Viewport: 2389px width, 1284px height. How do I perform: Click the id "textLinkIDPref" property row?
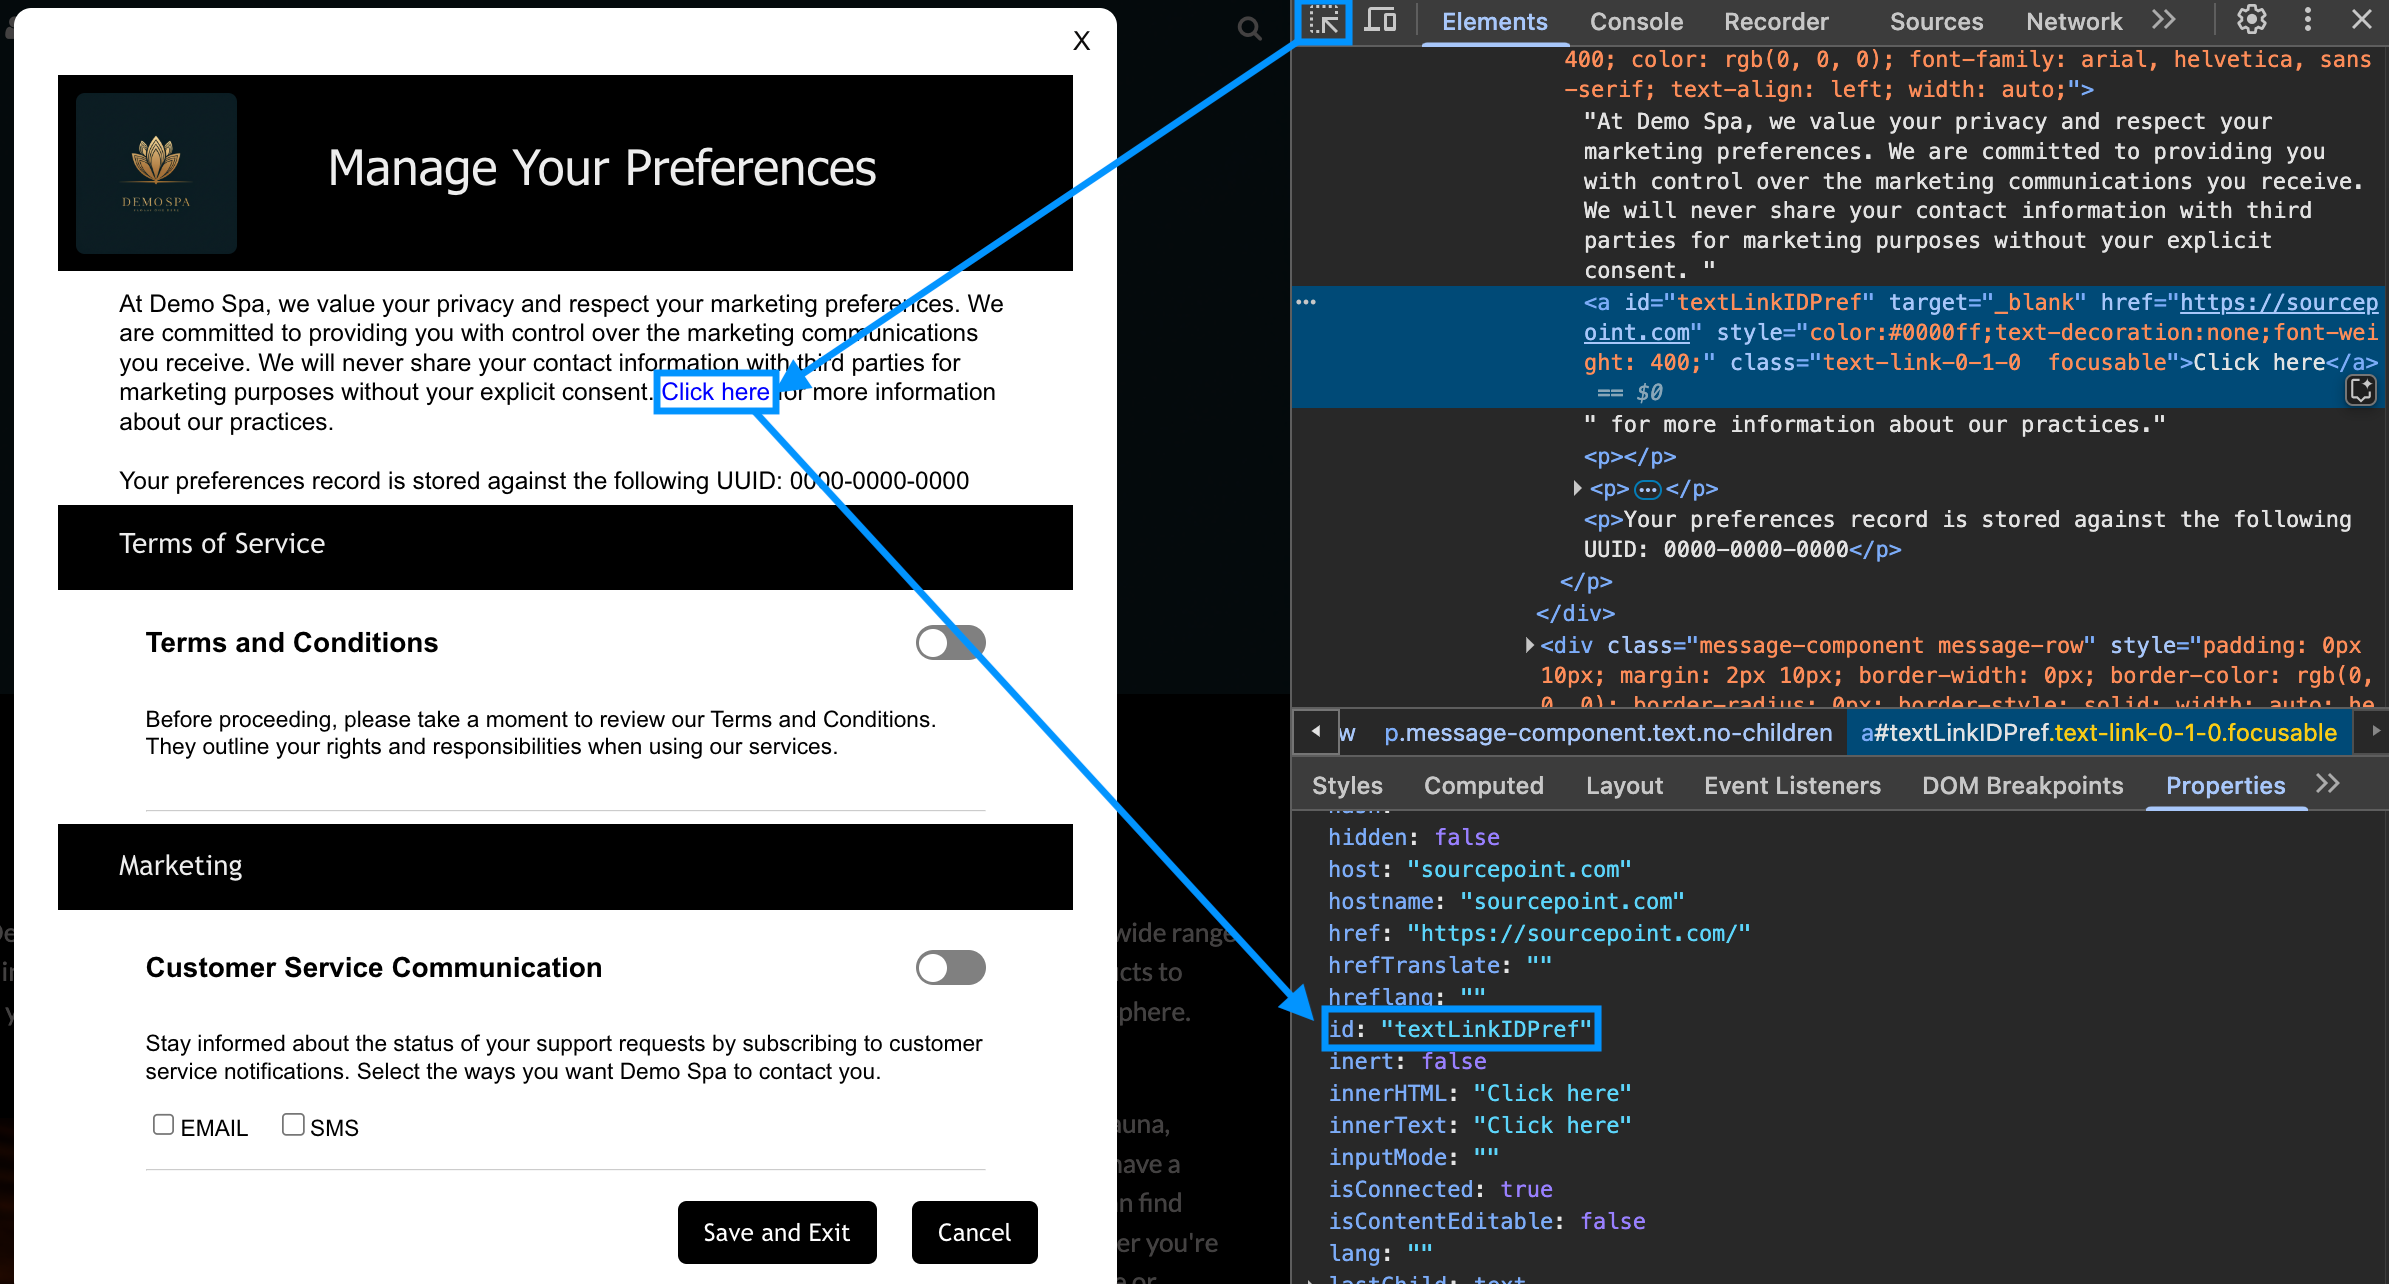1460,1029
